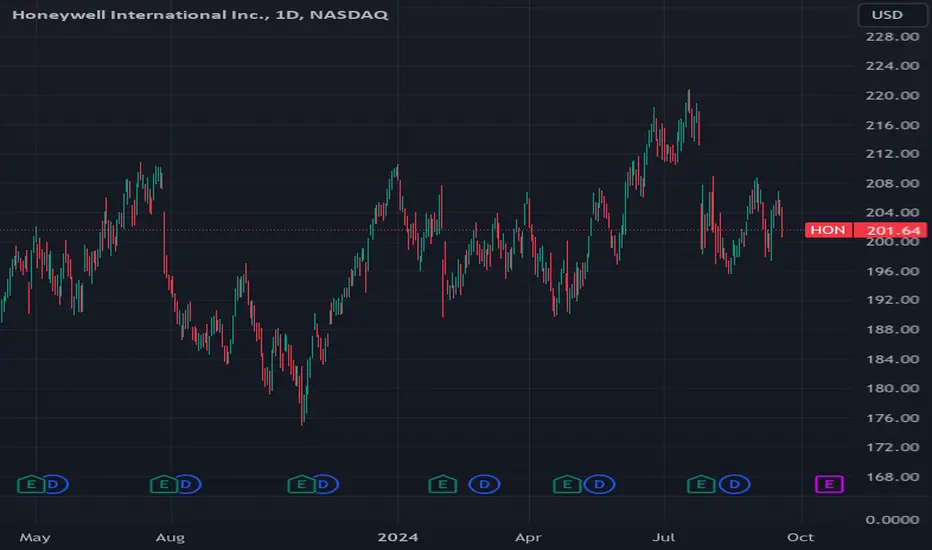Click the 168.00 price scale label

(x=892, y=477)
